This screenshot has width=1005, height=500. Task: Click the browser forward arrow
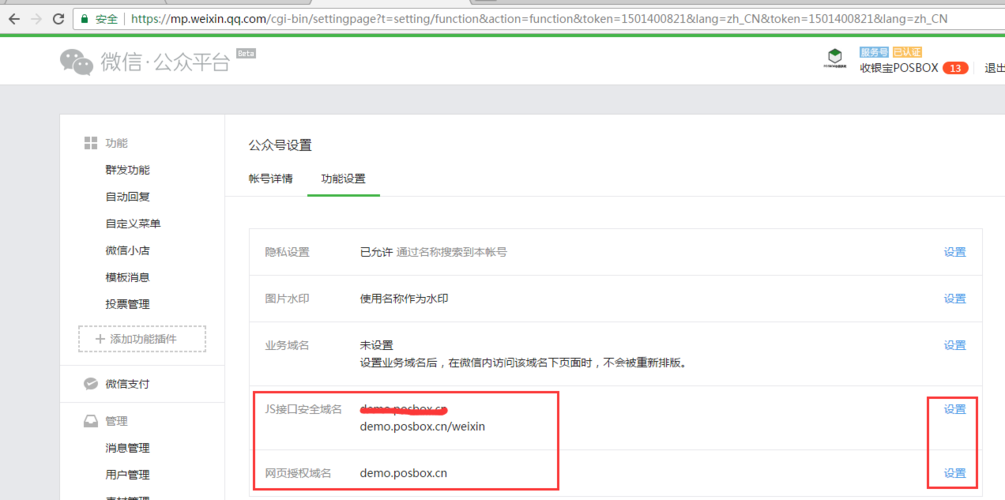pyautogui.click(x=36, y=19)
